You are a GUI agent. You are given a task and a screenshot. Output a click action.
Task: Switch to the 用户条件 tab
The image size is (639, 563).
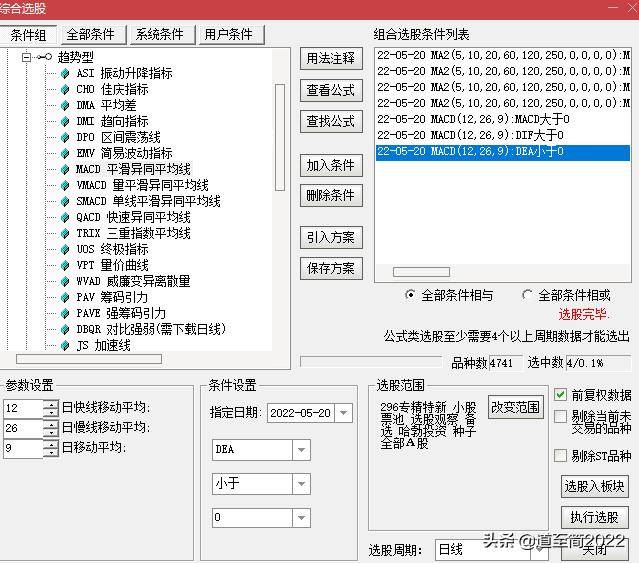tap(232, 35)
